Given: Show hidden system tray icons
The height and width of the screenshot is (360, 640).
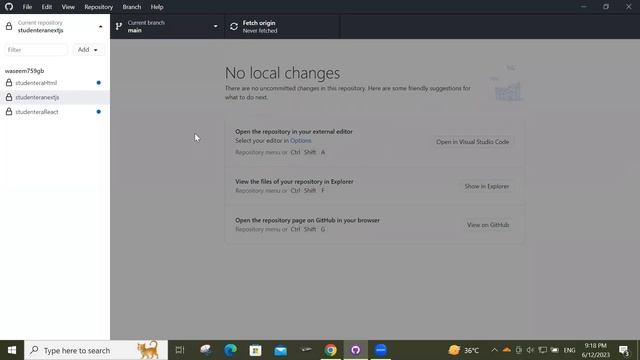Looking at the screenshot, I should coord(494,350).
